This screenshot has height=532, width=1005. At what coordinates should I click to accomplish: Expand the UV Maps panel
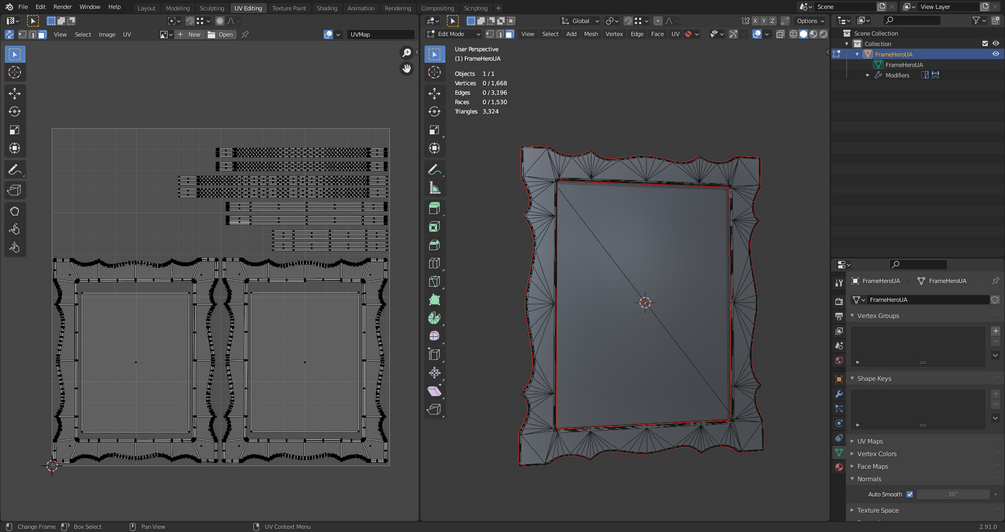point(869,441)
